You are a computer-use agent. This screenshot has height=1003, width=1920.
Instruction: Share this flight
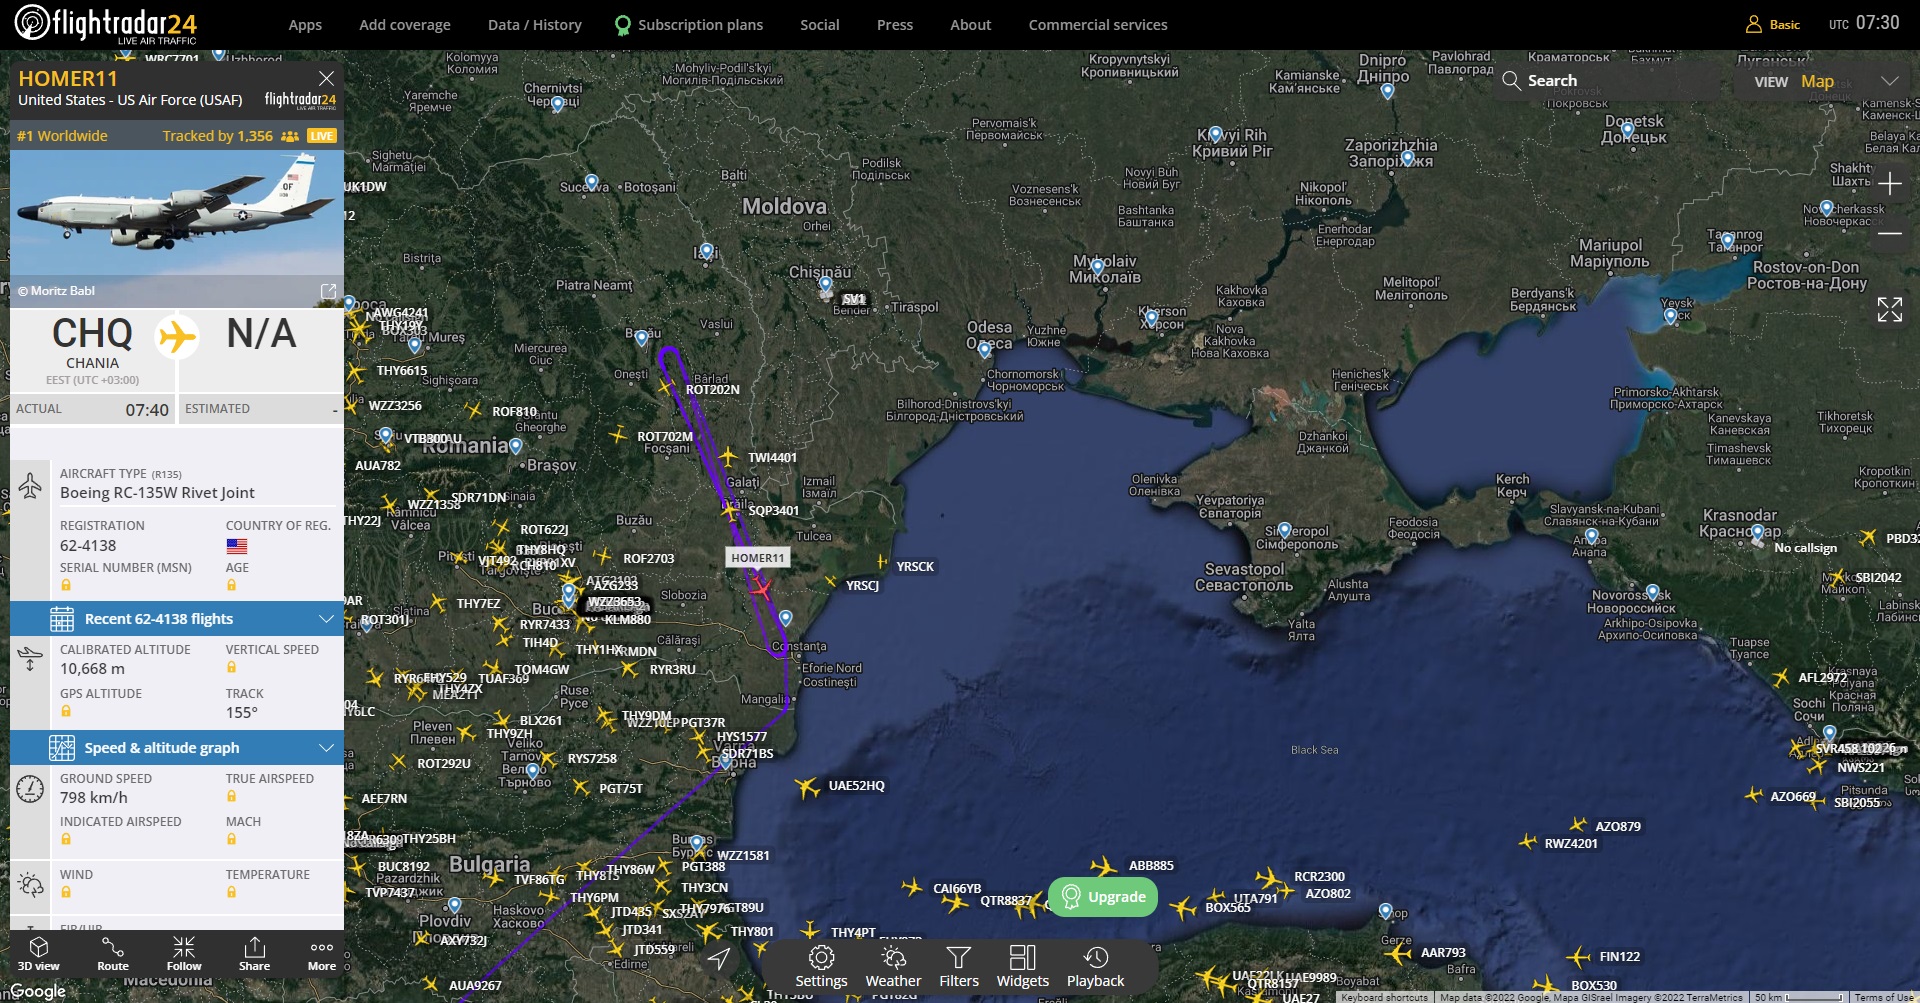coord(254,953)
